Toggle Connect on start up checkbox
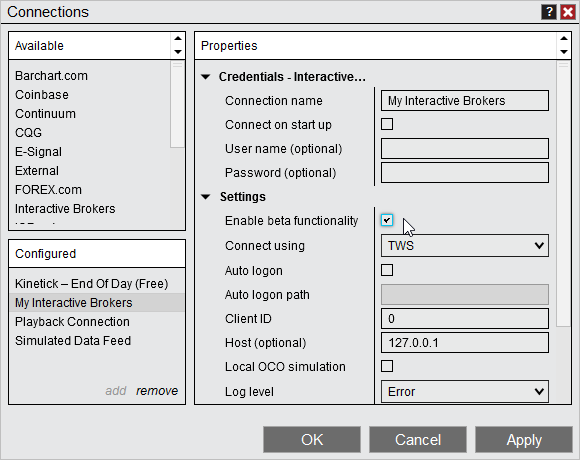The width and height of the screenshot is (580, 460). tap(387, 124)
